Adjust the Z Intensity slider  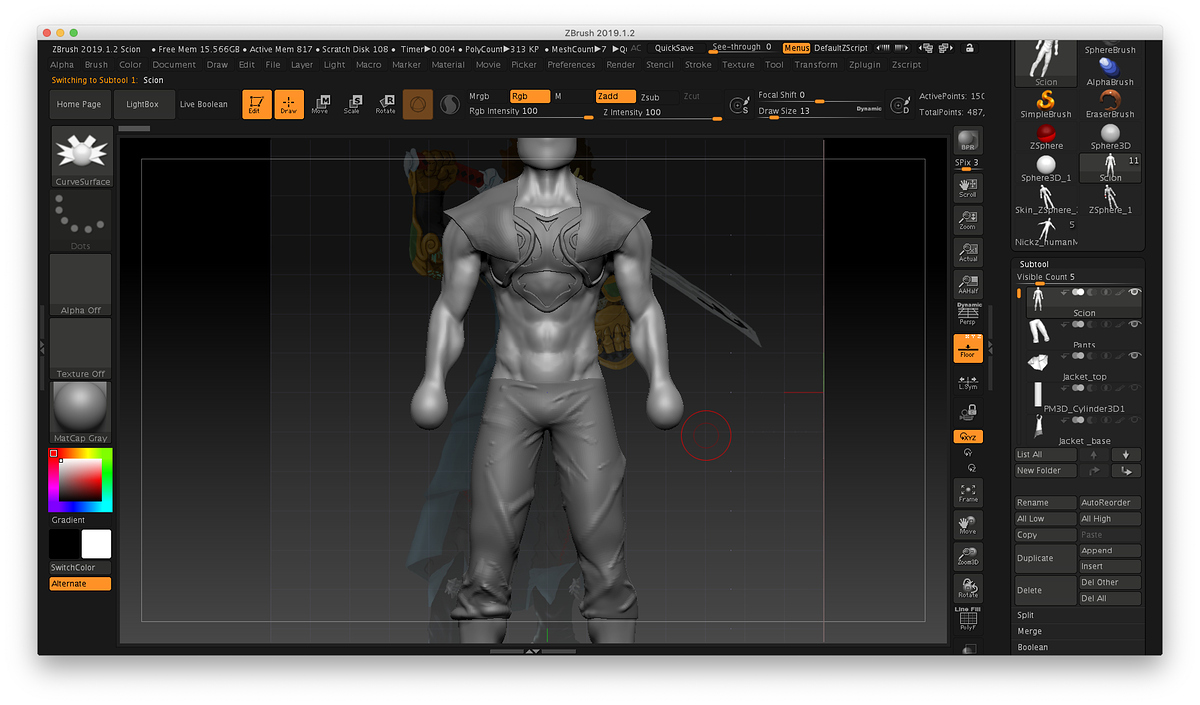pyautogui.click(x=662, y=112)
